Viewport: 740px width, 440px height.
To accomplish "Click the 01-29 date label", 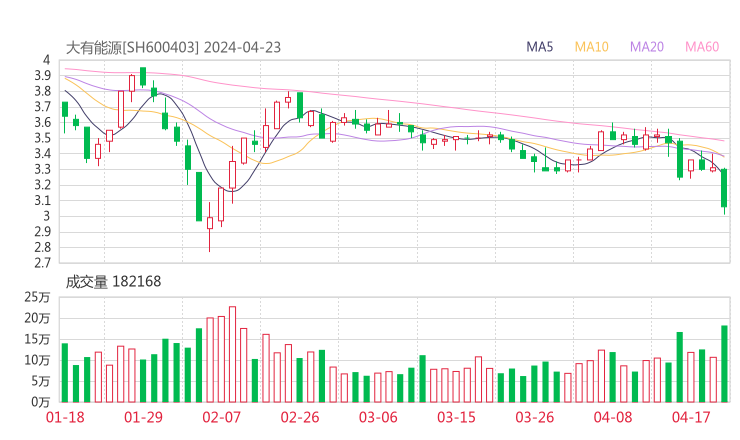I will coord(143,417).
